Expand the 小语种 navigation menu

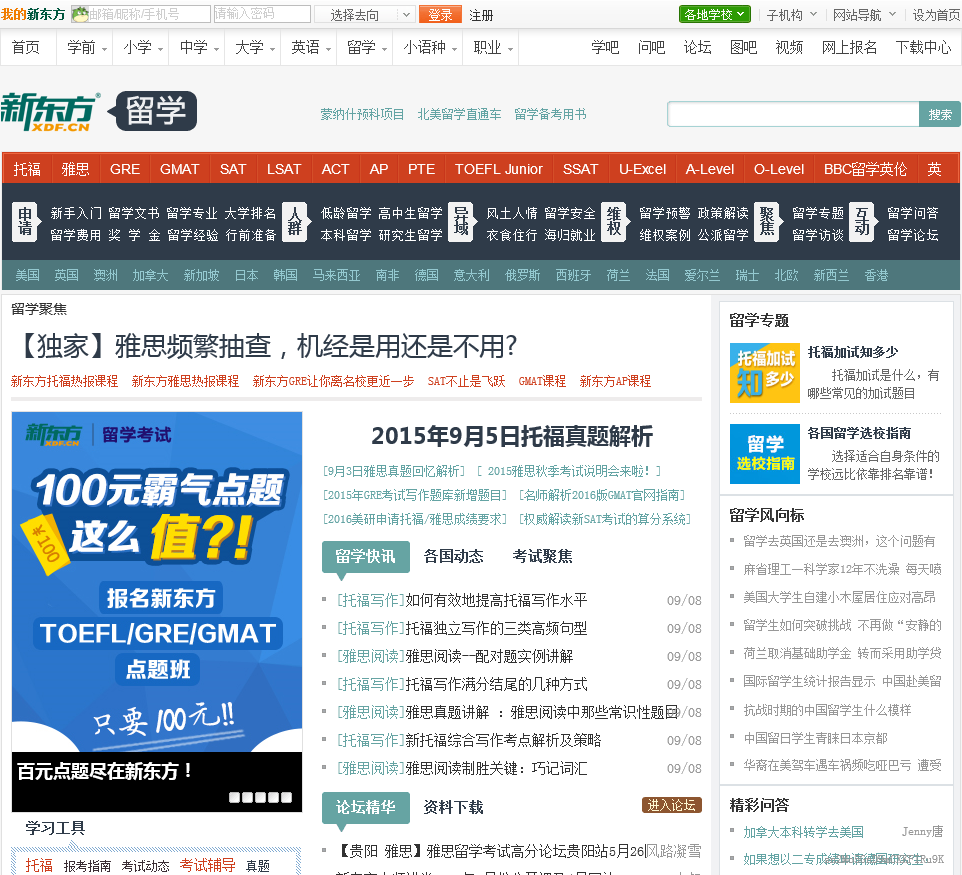(429, 47)
